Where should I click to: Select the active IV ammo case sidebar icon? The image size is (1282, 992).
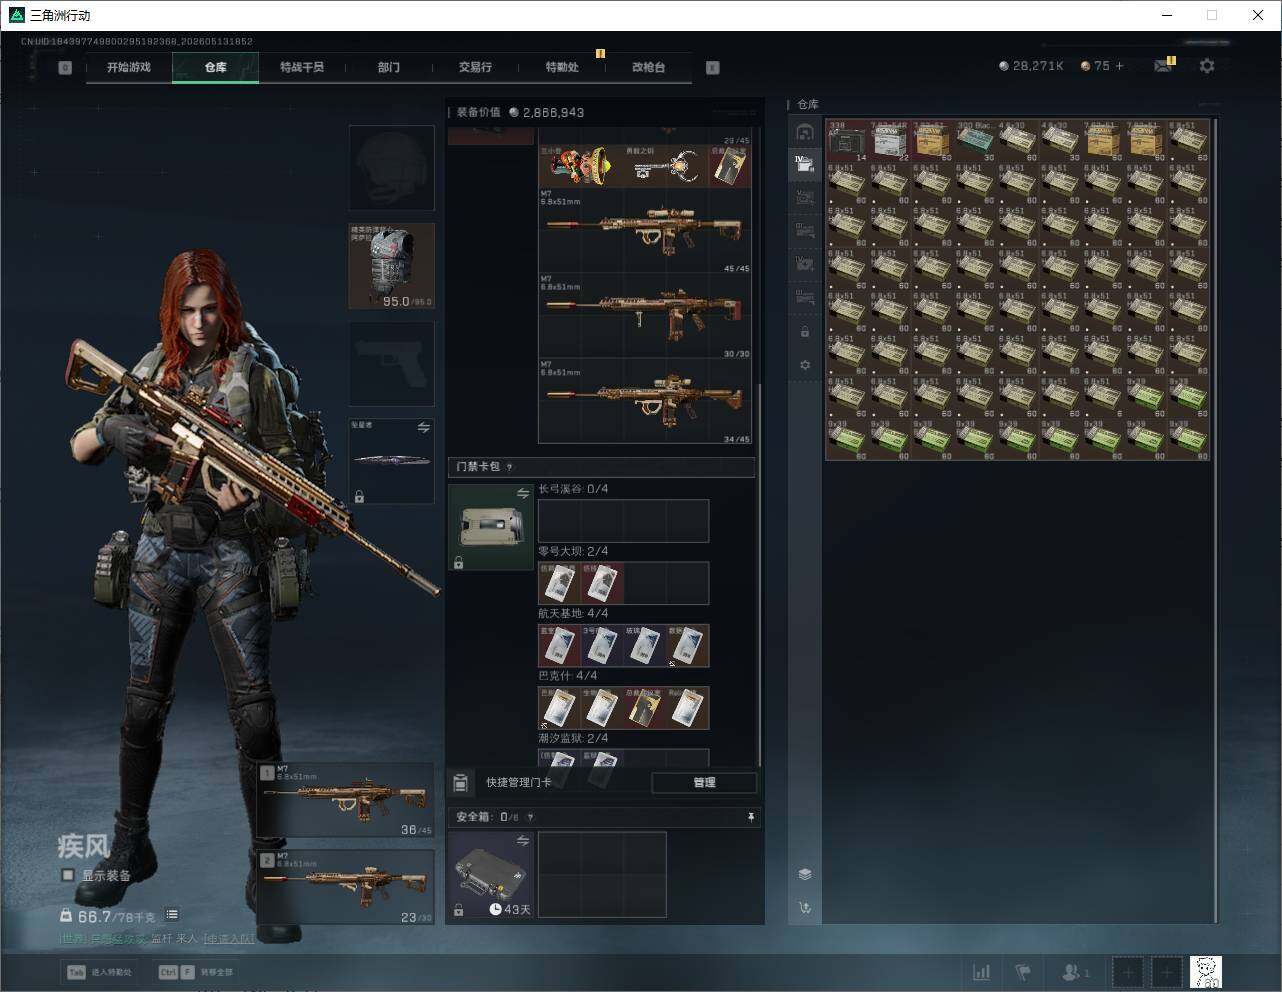[x=805, y=163]
